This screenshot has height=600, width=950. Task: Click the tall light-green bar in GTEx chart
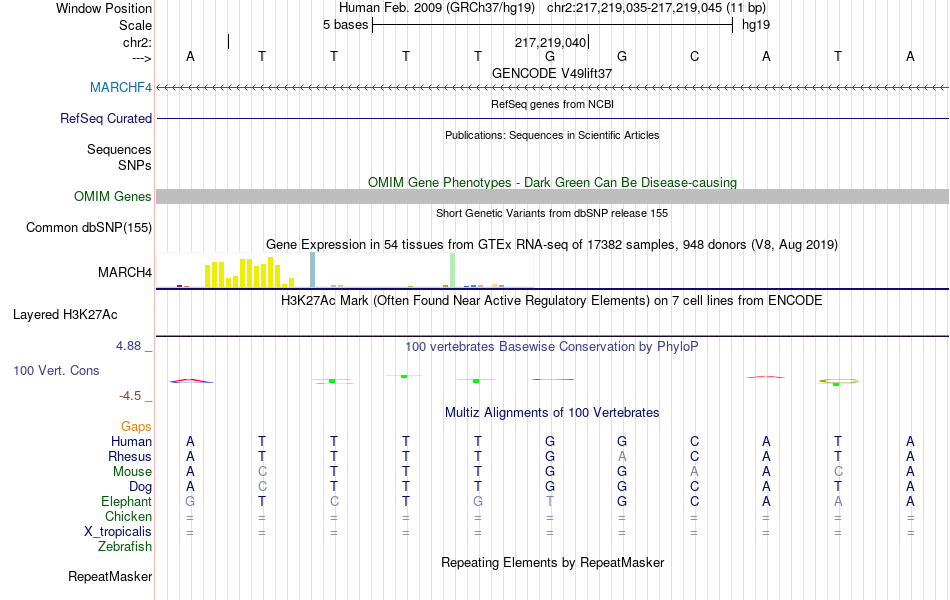point(453,270)
